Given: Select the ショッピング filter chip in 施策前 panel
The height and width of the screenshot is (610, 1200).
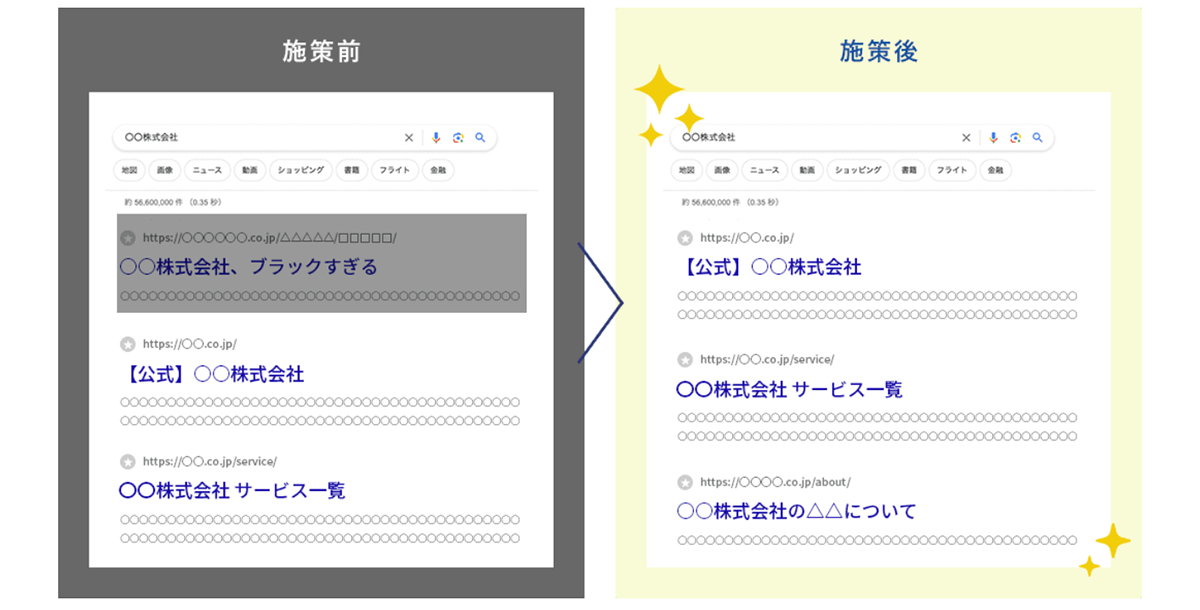Looking at the screenshot, I should coord(301,171).
